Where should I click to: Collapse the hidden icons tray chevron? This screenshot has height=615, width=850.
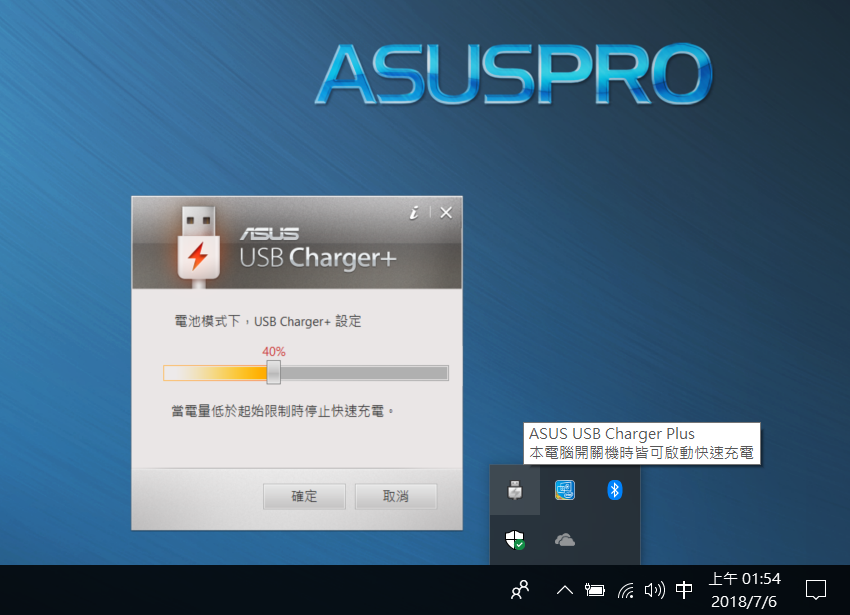click(565, 590)
